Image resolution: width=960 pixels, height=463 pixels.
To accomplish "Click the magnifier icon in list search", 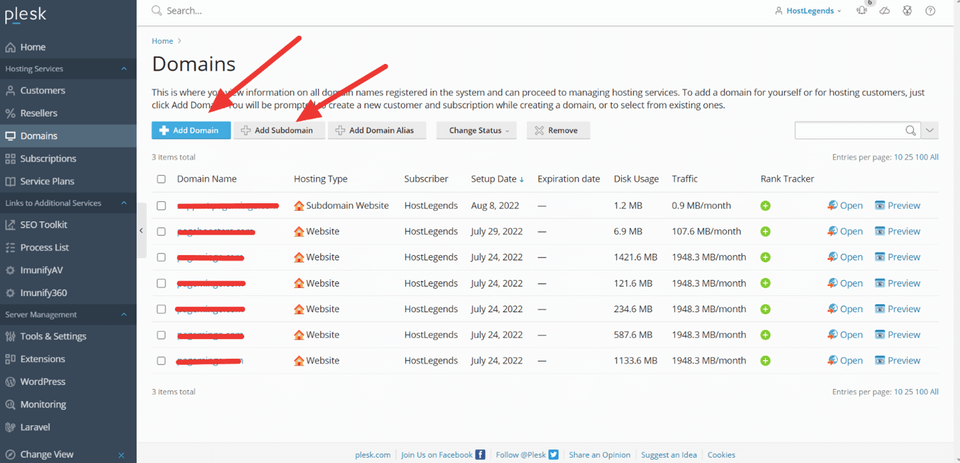I will (910, 130).
